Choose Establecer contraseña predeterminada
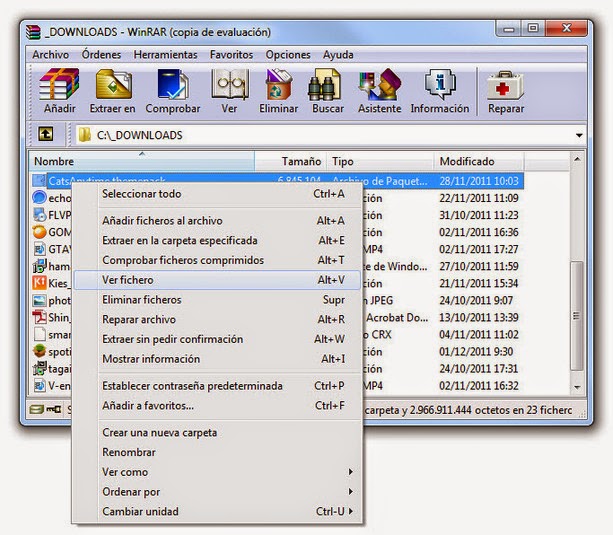The width and height of the screenshot is (613, 535). [217, 386]
